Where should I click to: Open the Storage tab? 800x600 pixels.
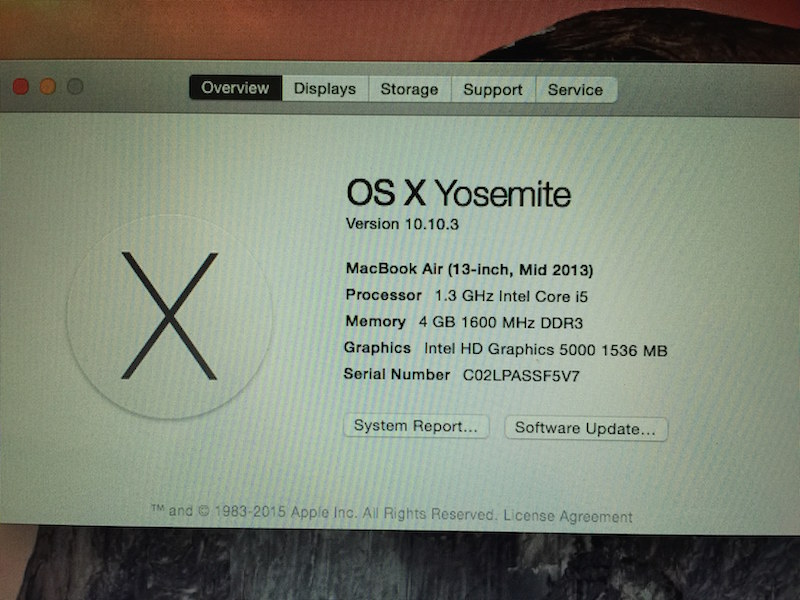coord(409,89)
